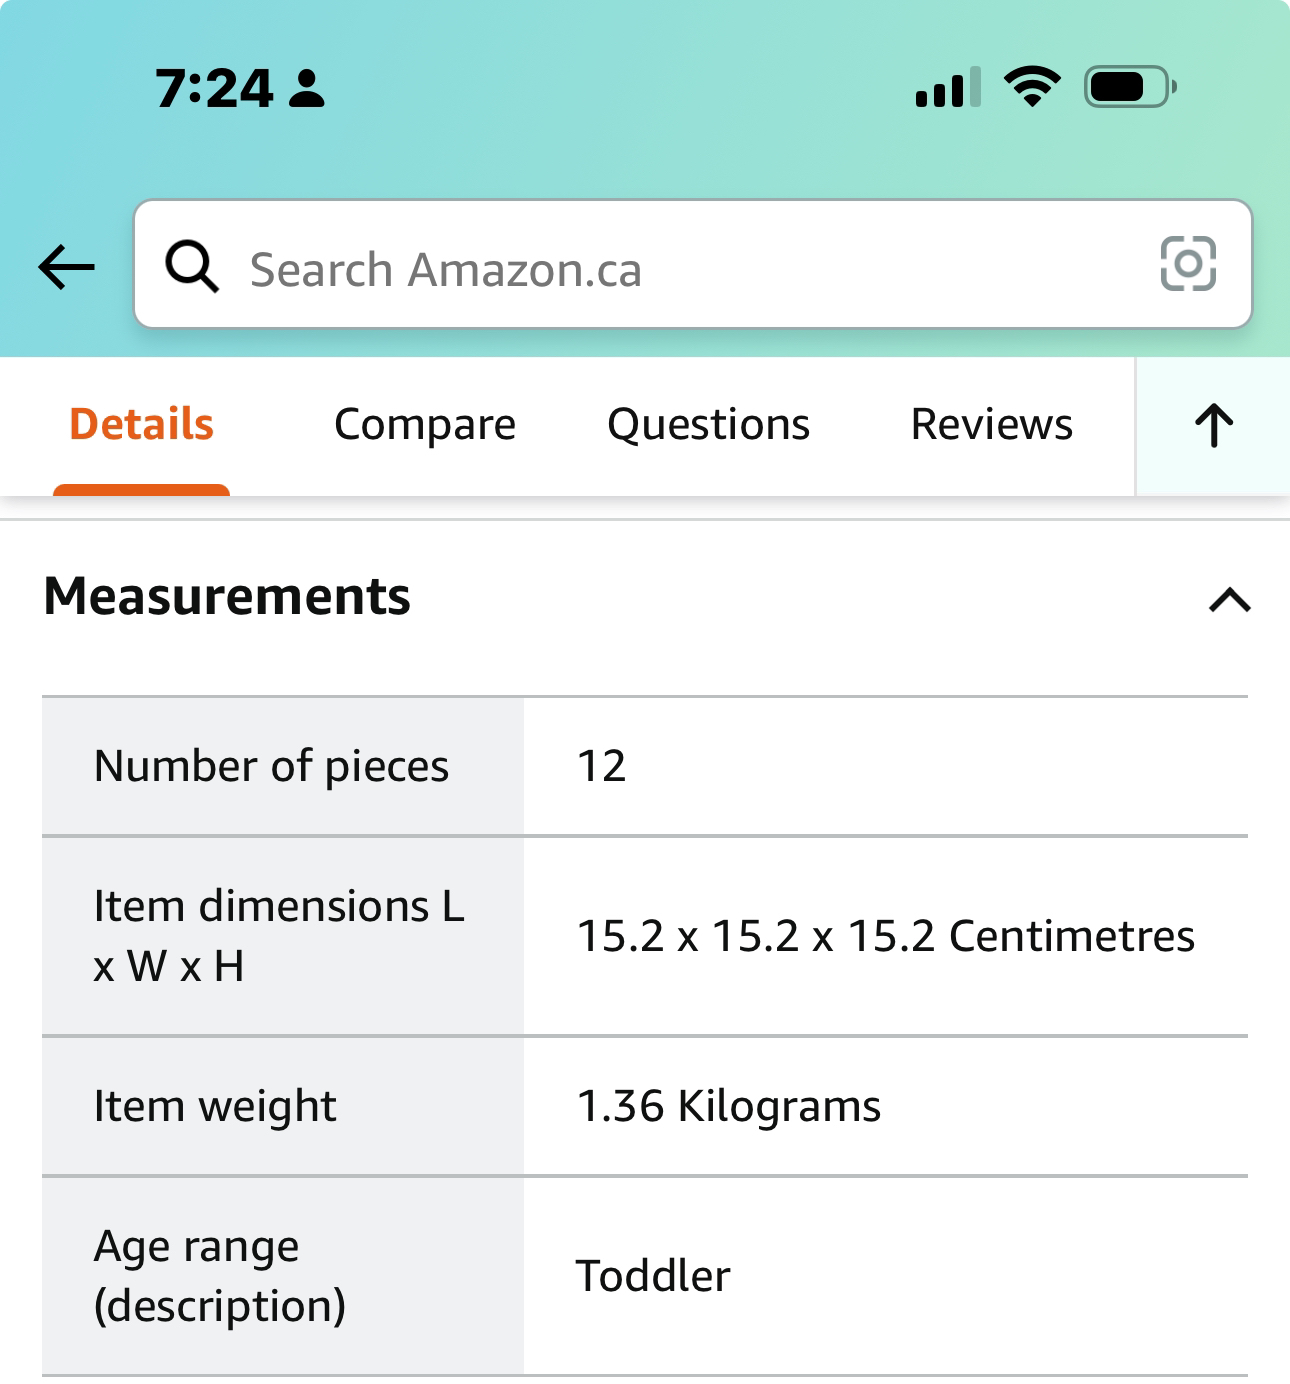Screen dimensions: 1290x1384
Task: Switch to the Compare tab
Action: click(425, 425)
